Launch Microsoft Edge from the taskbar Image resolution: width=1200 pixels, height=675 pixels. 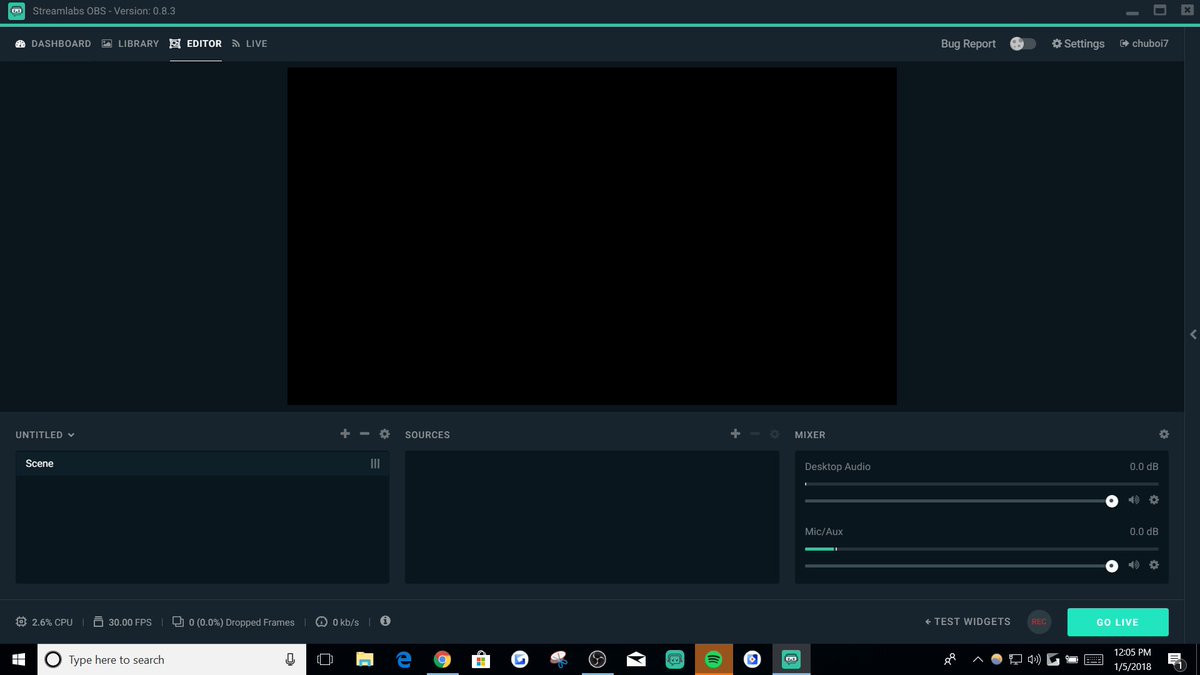coord(404,659)
